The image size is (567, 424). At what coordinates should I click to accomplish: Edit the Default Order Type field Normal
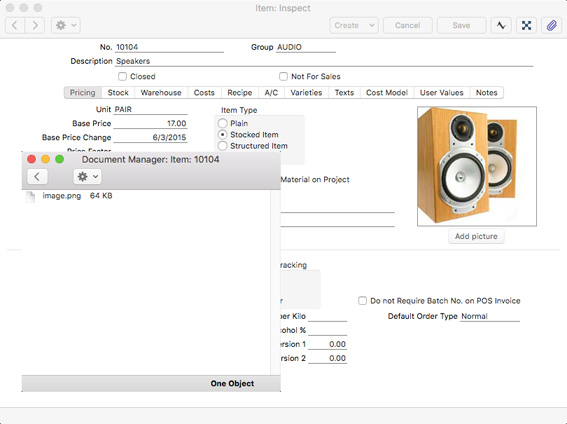click(490, 316)
